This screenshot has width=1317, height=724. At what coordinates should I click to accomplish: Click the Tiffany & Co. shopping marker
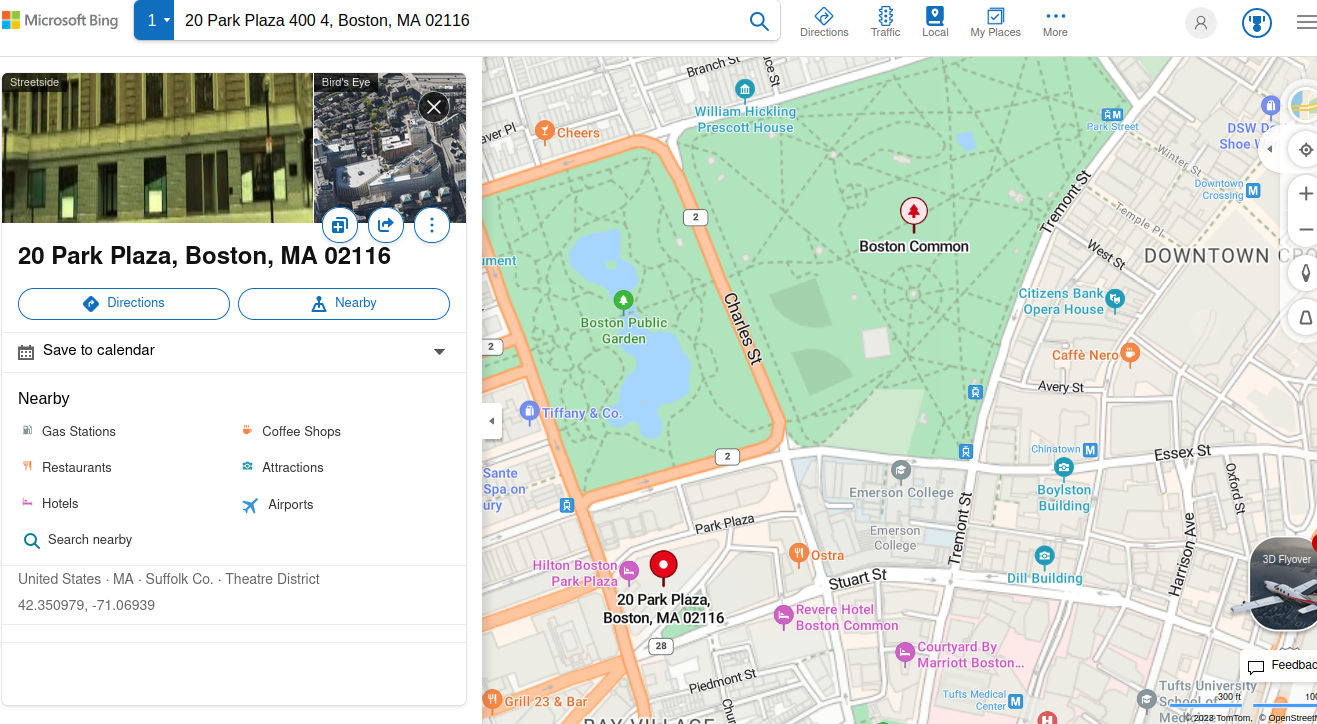(530, 410)
